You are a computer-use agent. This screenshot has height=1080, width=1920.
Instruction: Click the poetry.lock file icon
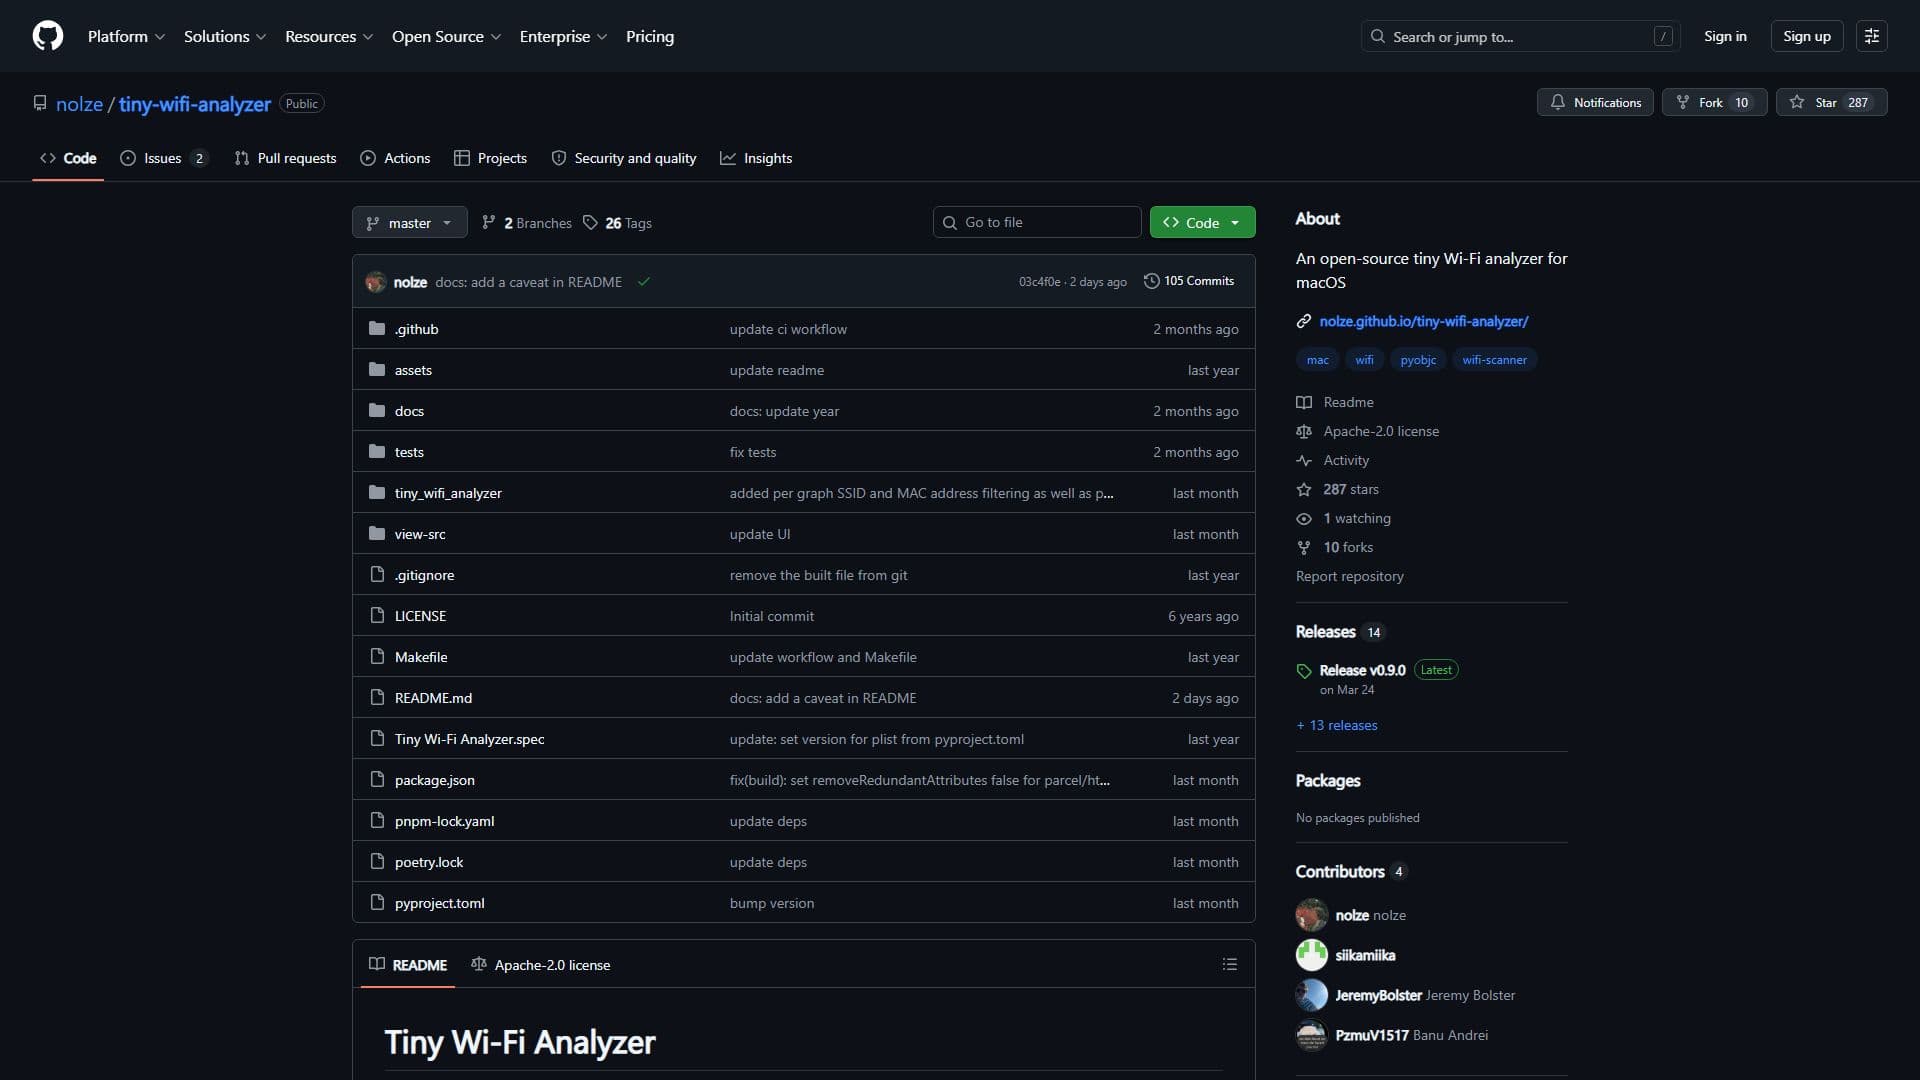pyautogui.click(x=377, y=862)
